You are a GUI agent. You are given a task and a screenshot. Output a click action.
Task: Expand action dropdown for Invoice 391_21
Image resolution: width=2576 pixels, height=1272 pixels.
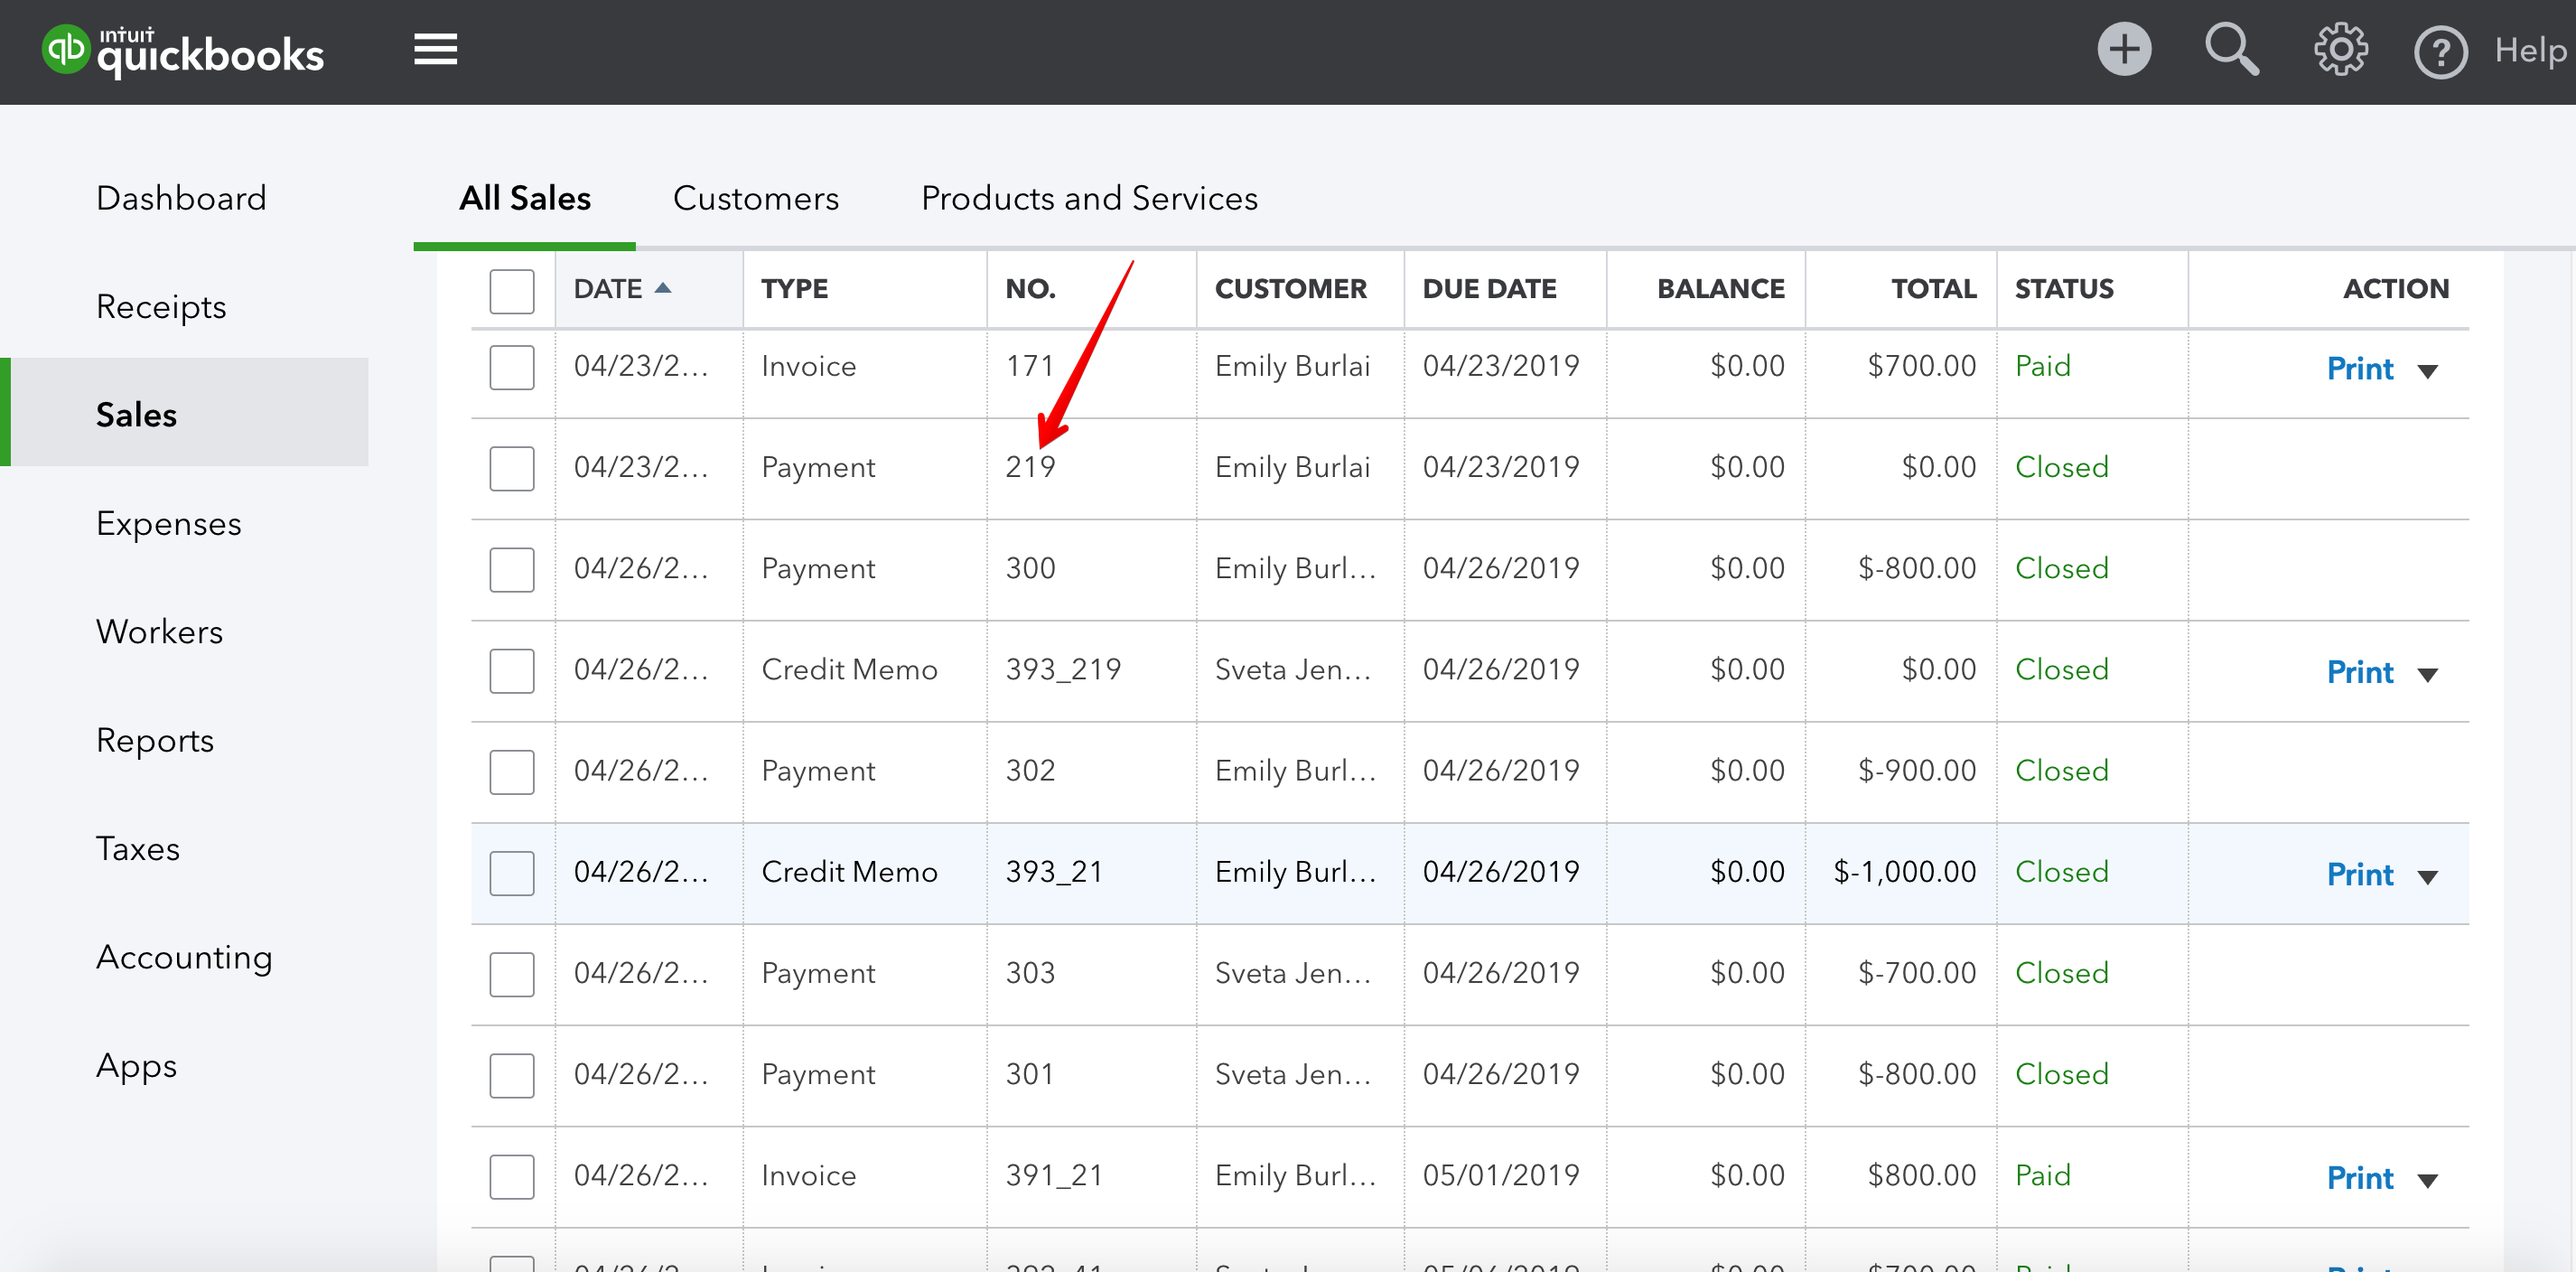[2427, 1181]
